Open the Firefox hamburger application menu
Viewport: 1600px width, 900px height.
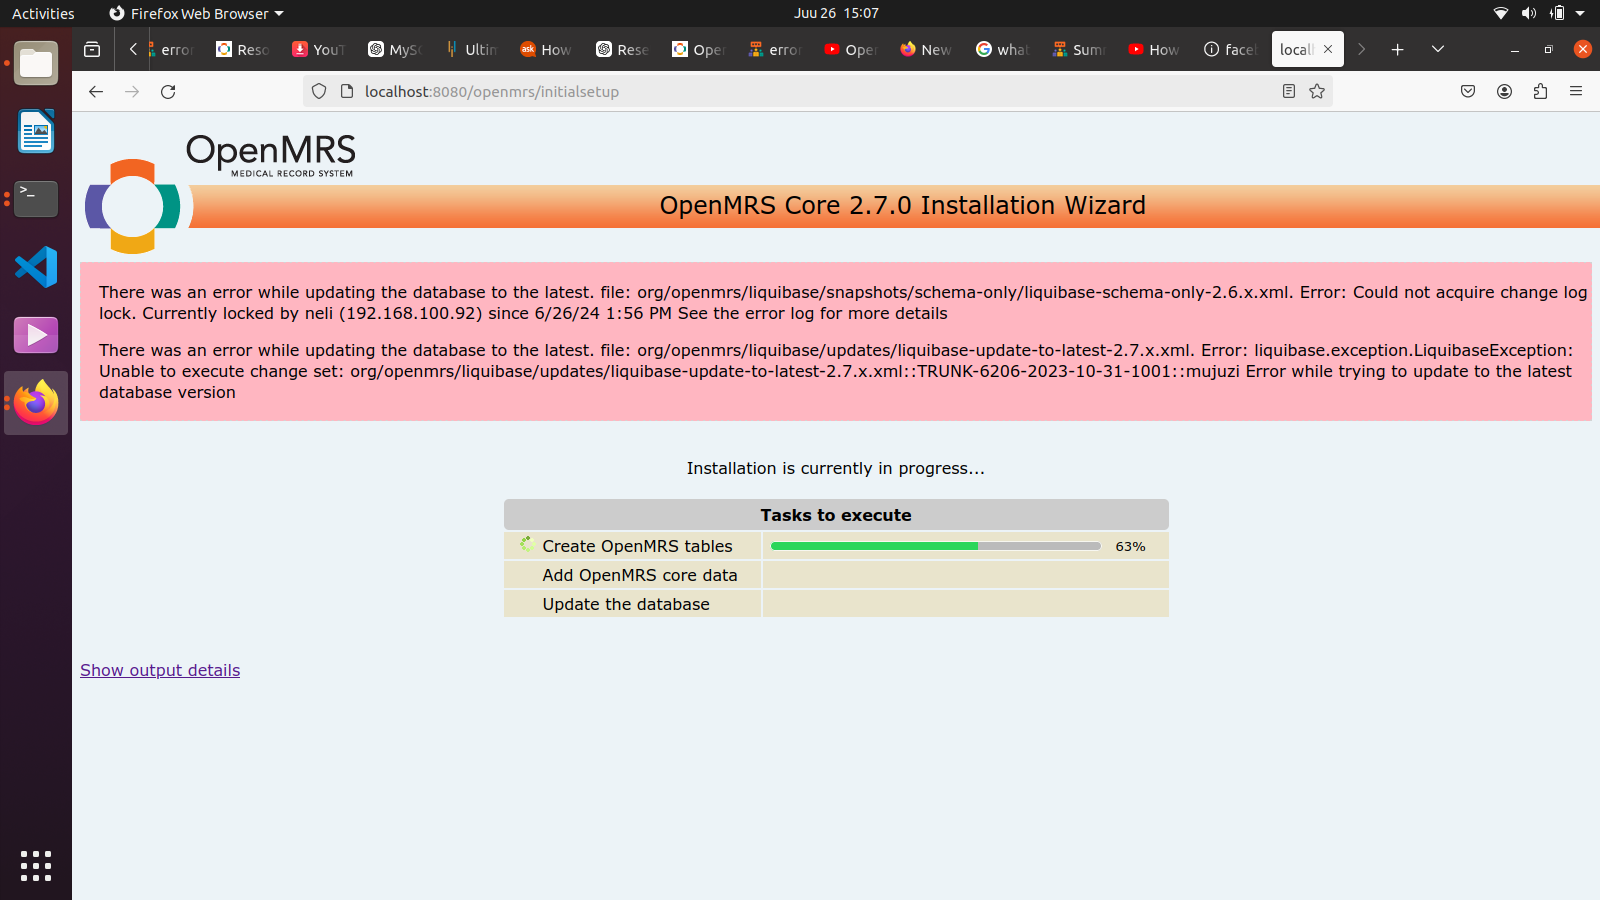(1576, 91)
